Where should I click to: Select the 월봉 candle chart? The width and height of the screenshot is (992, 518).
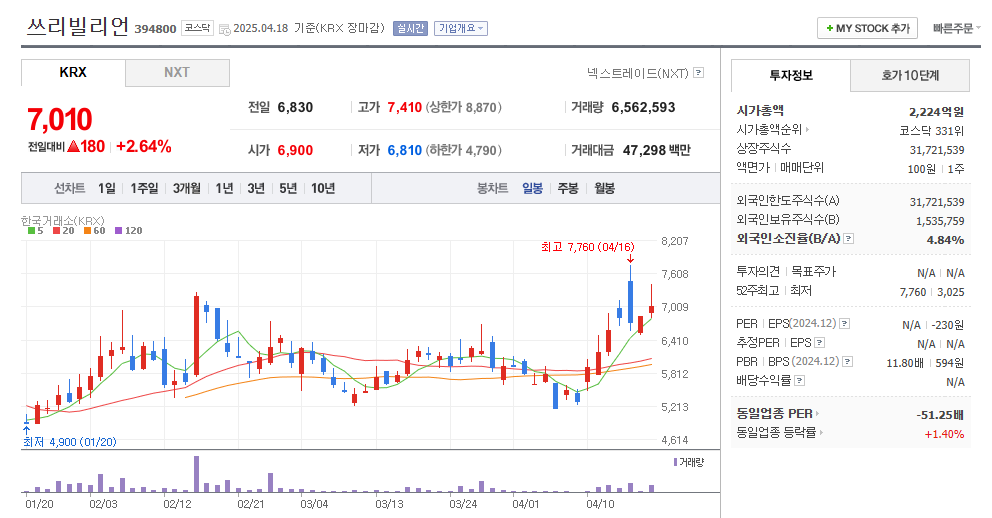pyautogui.click(x=604, y=188)
